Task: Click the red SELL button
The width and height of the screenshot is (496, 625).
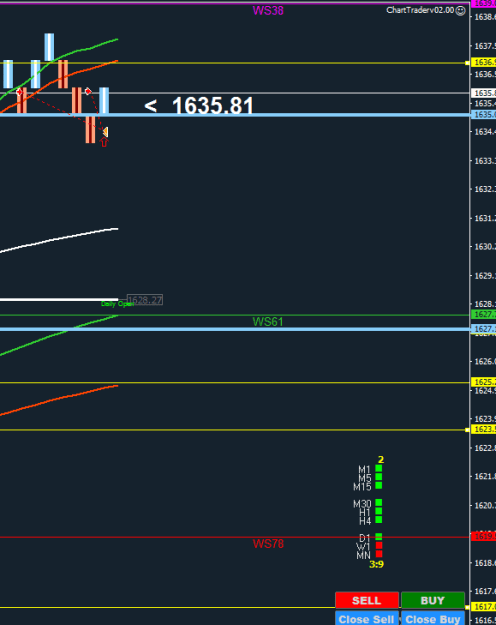Action: coord(367,600)
